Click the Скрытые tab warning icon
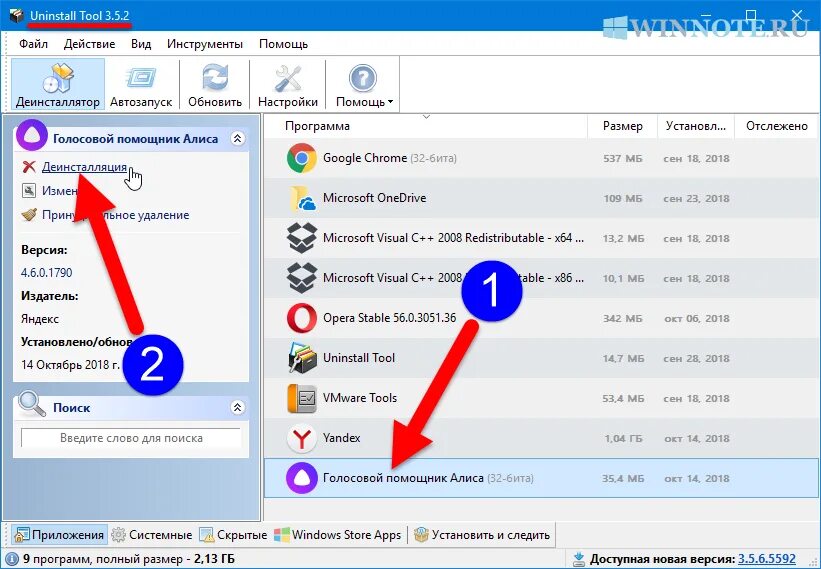821x569 pixels. (207, 534)
